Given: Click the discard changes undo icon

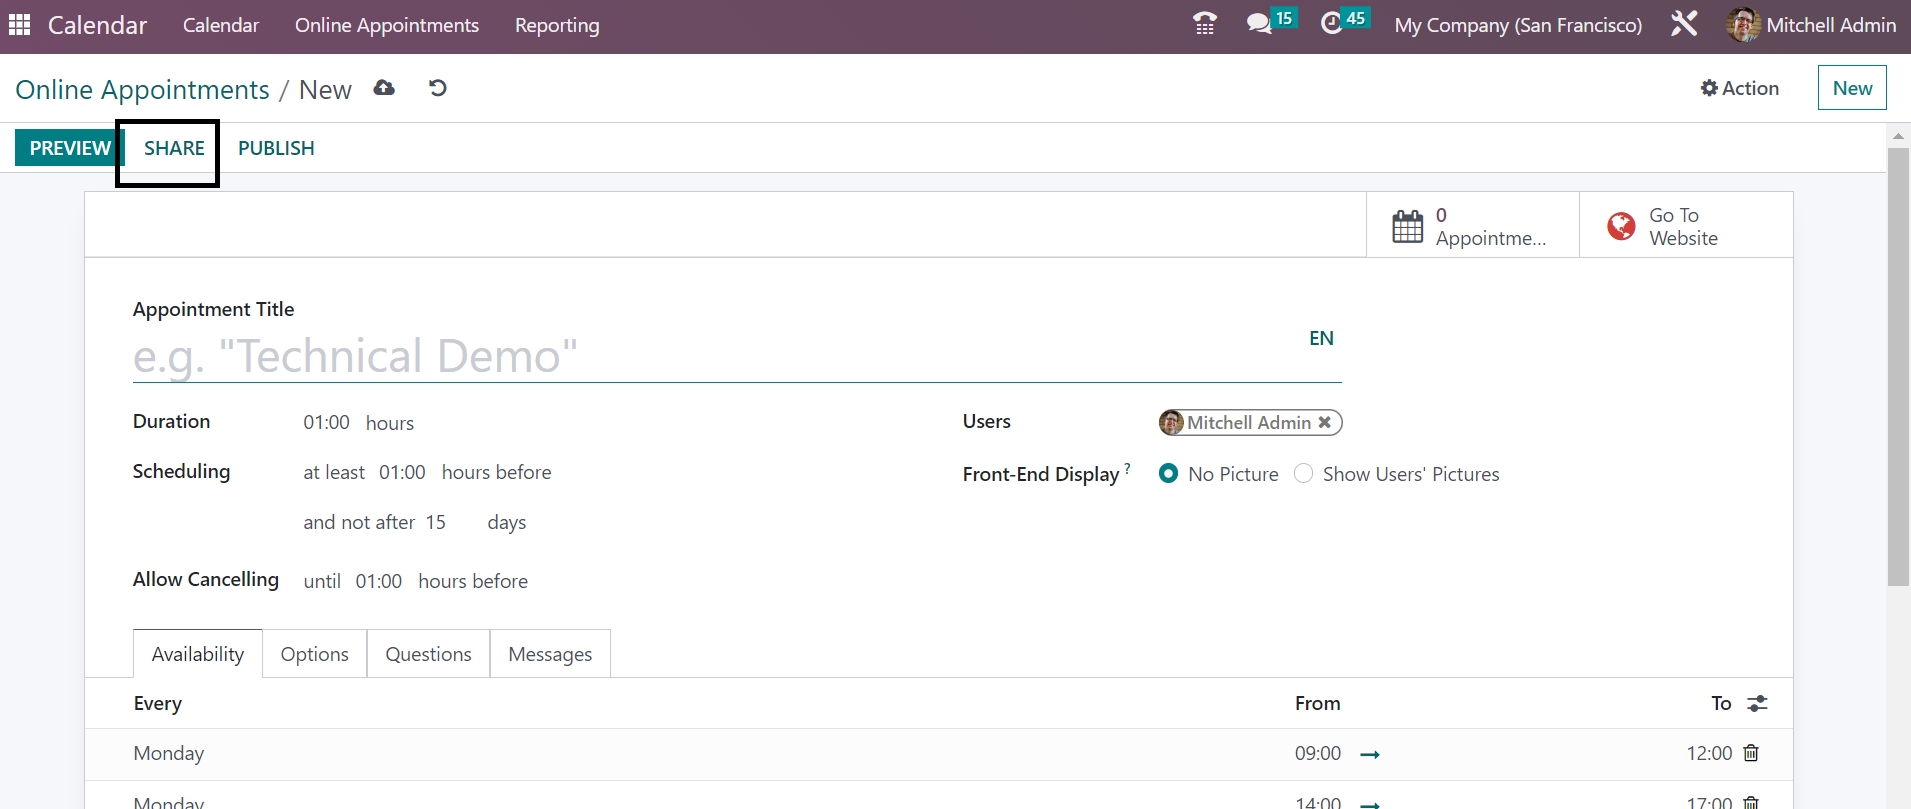Looking at the screenshot, I should click(437, 88).
